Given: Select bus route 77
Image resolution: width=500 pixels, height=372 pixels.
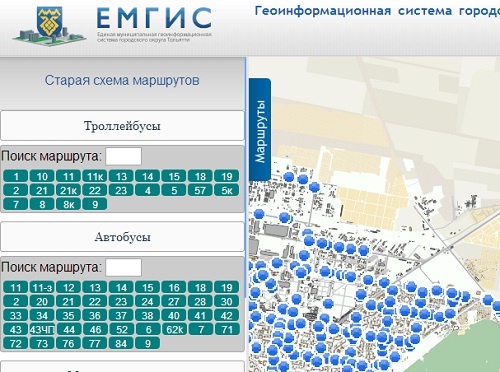Looking at the screenshot, I should [x=95, y=343].
